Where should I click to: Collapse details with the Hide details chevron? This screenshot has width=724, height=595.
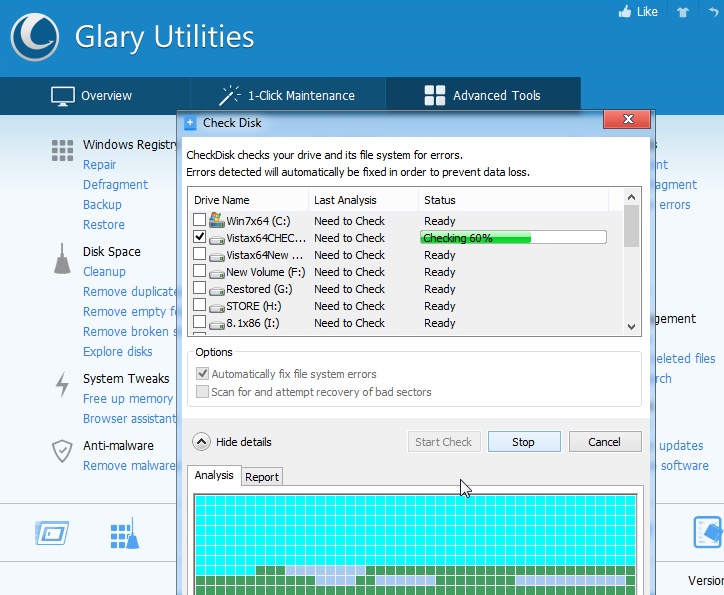tap(201, 442)
